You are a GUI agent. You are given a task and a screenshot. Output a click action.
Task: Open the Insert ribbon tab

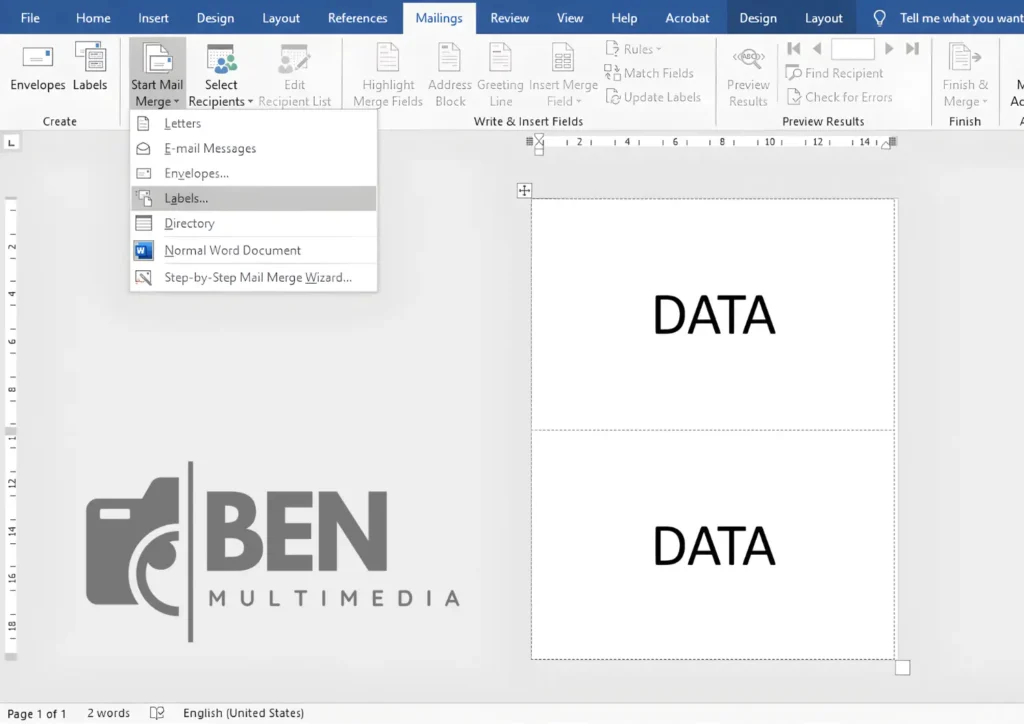point(154,18)
